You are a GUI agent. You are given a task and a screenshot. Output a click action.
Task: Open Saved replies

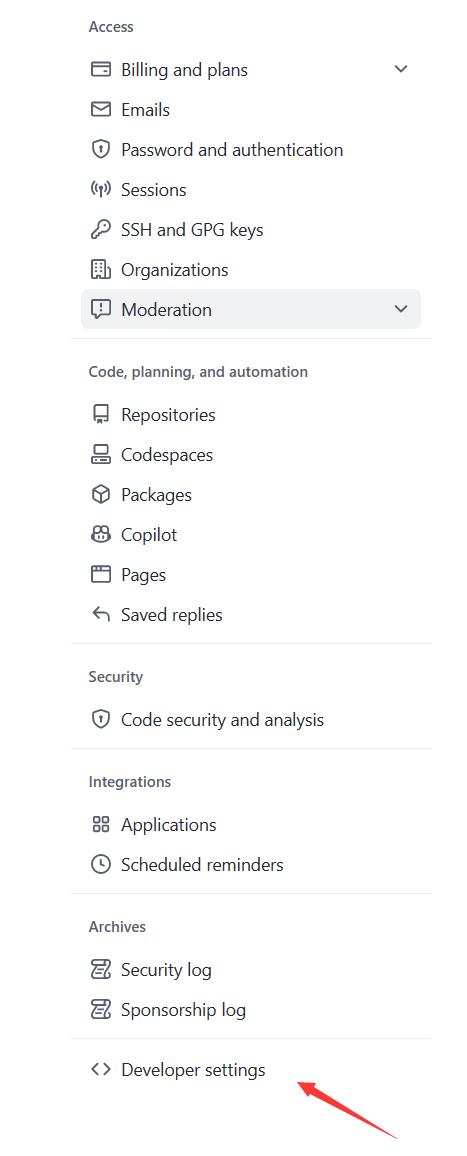(x=251, y=614)
